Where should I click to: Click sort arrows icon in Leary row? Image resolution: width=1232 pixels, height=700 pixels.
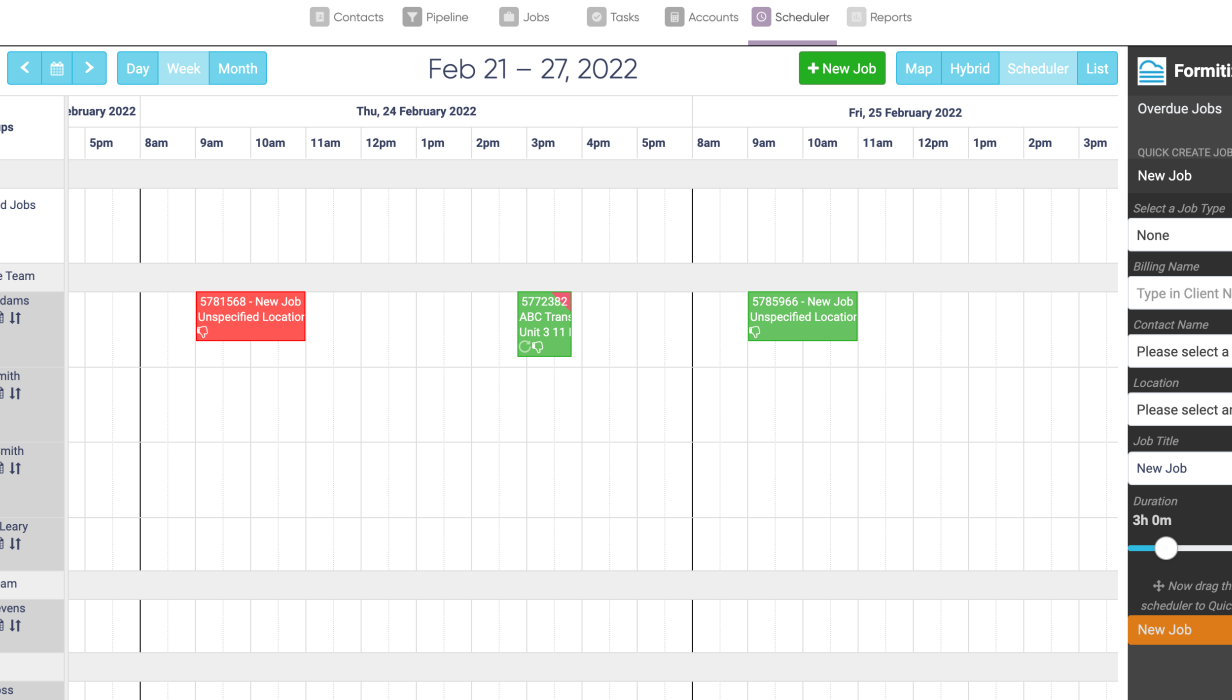click(x=15, y=544)
